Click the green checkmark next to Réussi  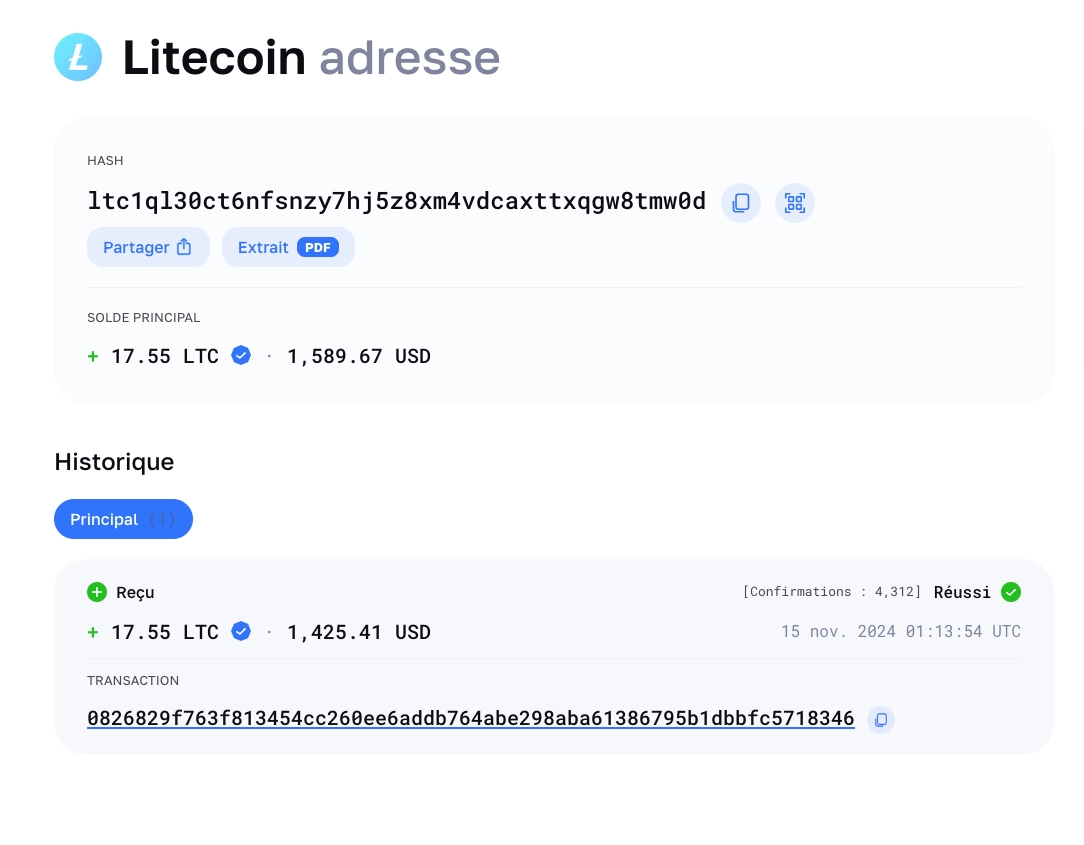[1011, 592]
